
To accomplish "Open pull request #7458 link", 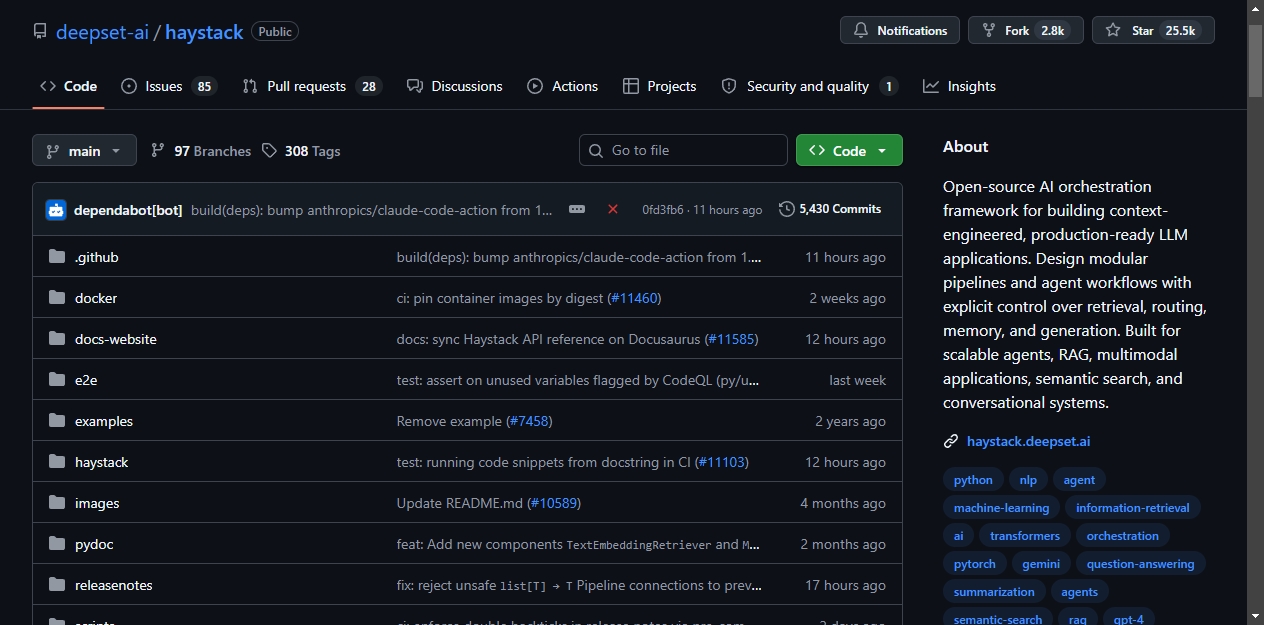I will pos(528,421).
